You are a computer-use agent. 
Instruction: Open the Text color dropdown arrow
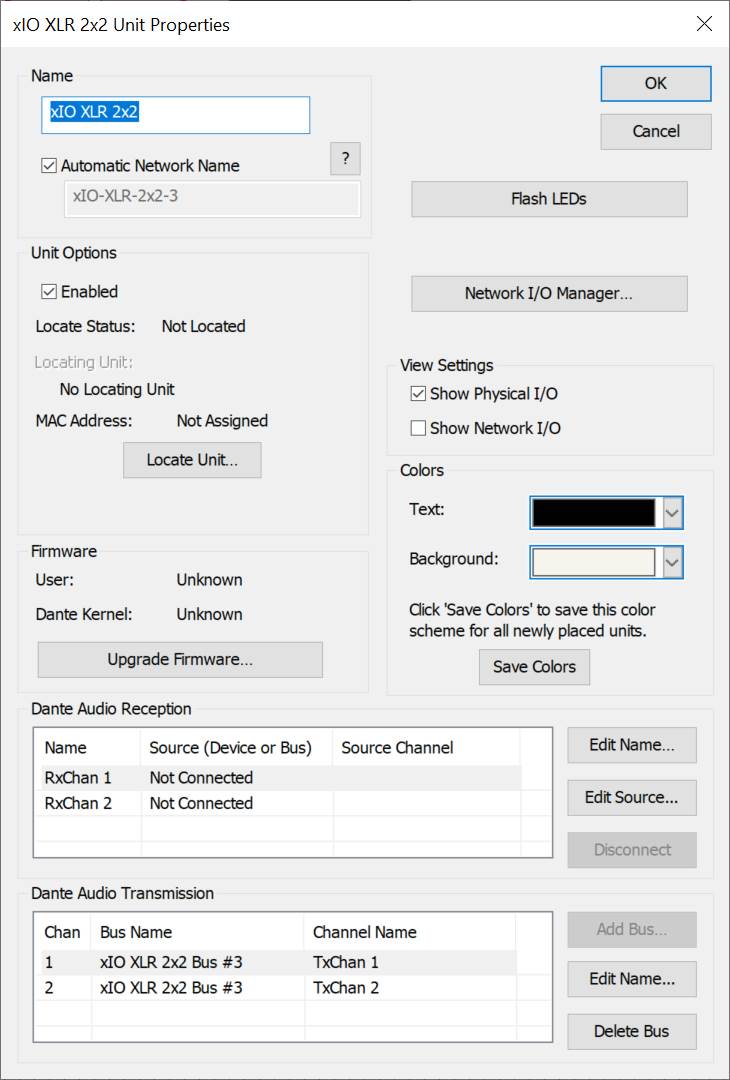coord(672,513)
